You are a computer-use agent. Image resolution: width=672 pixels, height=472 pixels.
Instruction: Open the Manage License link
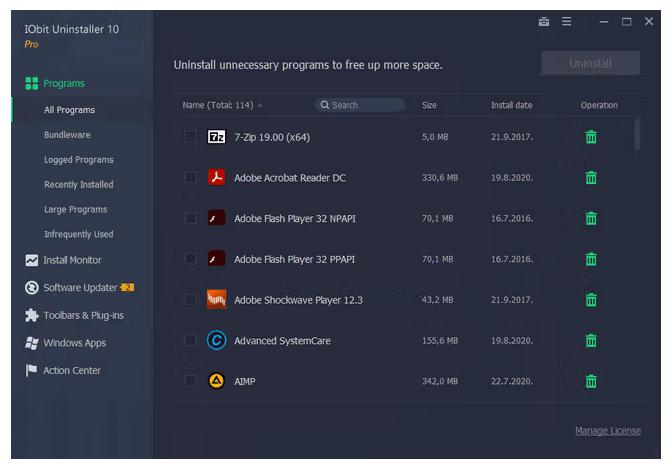click(x=607, y=431)
